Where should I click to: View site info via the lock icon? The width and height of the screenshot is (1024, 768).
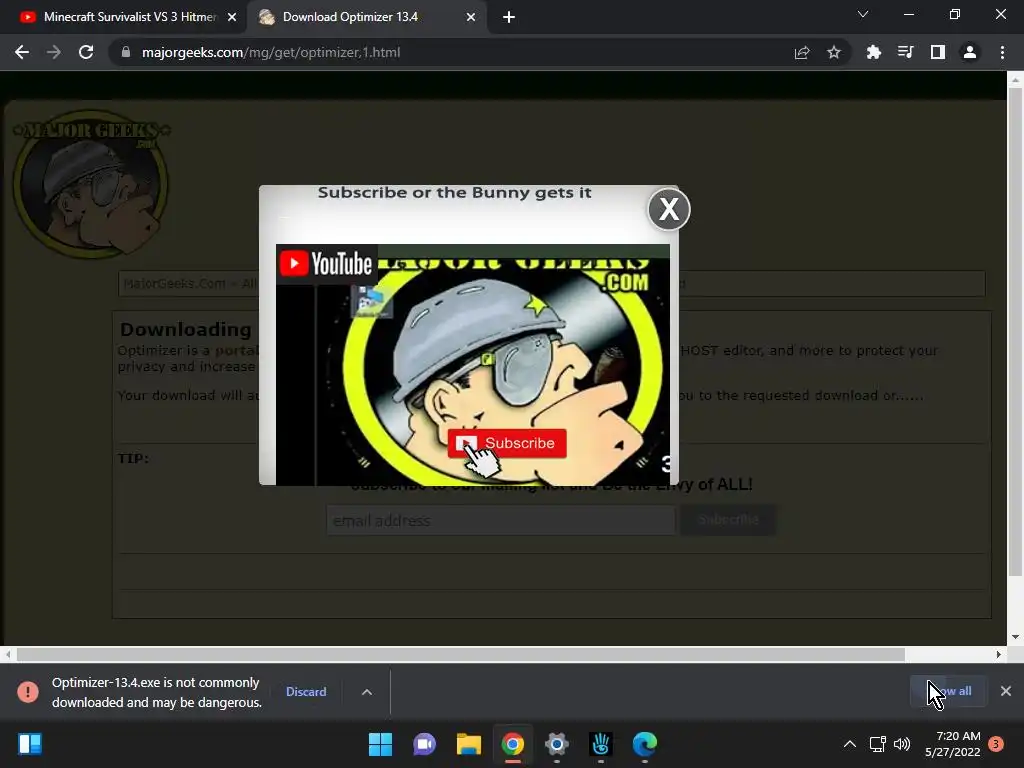coord(125,52)
